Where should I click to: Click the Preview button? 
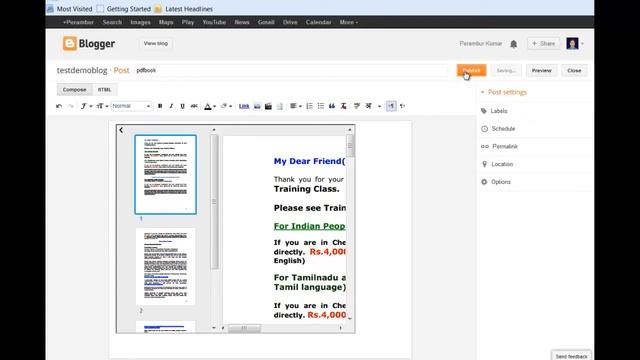point(542,71)
